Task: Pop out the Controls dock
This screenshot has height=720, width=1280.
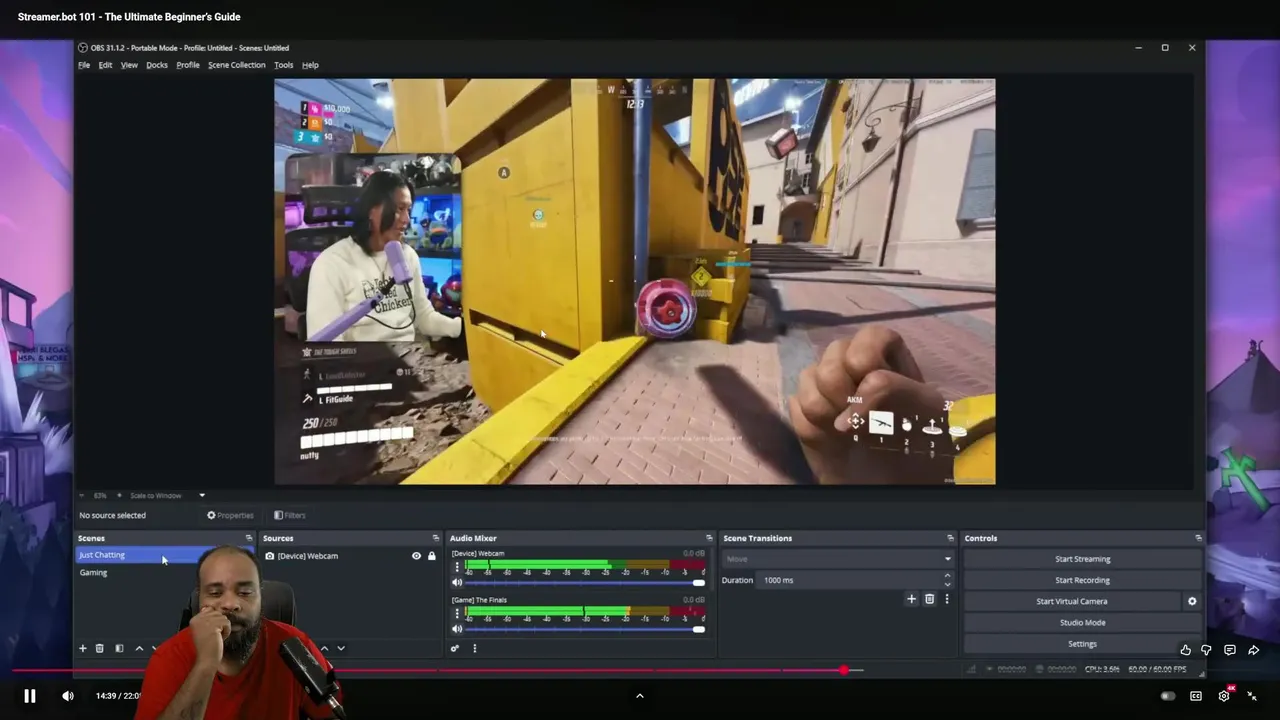Action: [x=1198, y=538]
